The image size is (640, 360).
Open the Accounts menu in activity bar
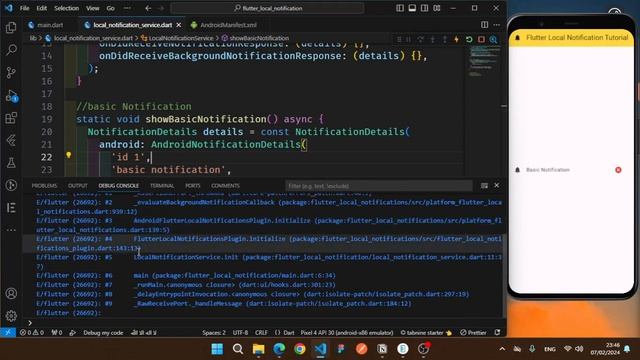tap(11, 293)
